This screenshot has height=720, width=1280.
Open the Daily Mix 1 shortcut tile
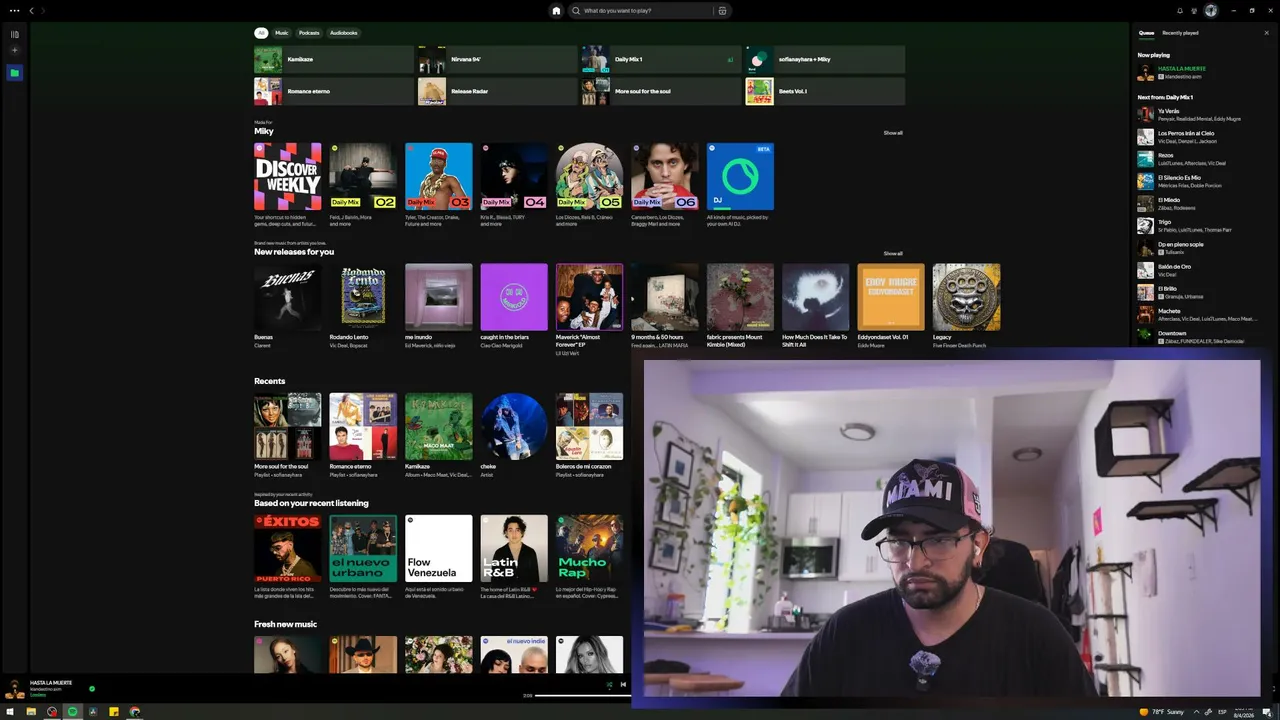(x=661, y=59)
